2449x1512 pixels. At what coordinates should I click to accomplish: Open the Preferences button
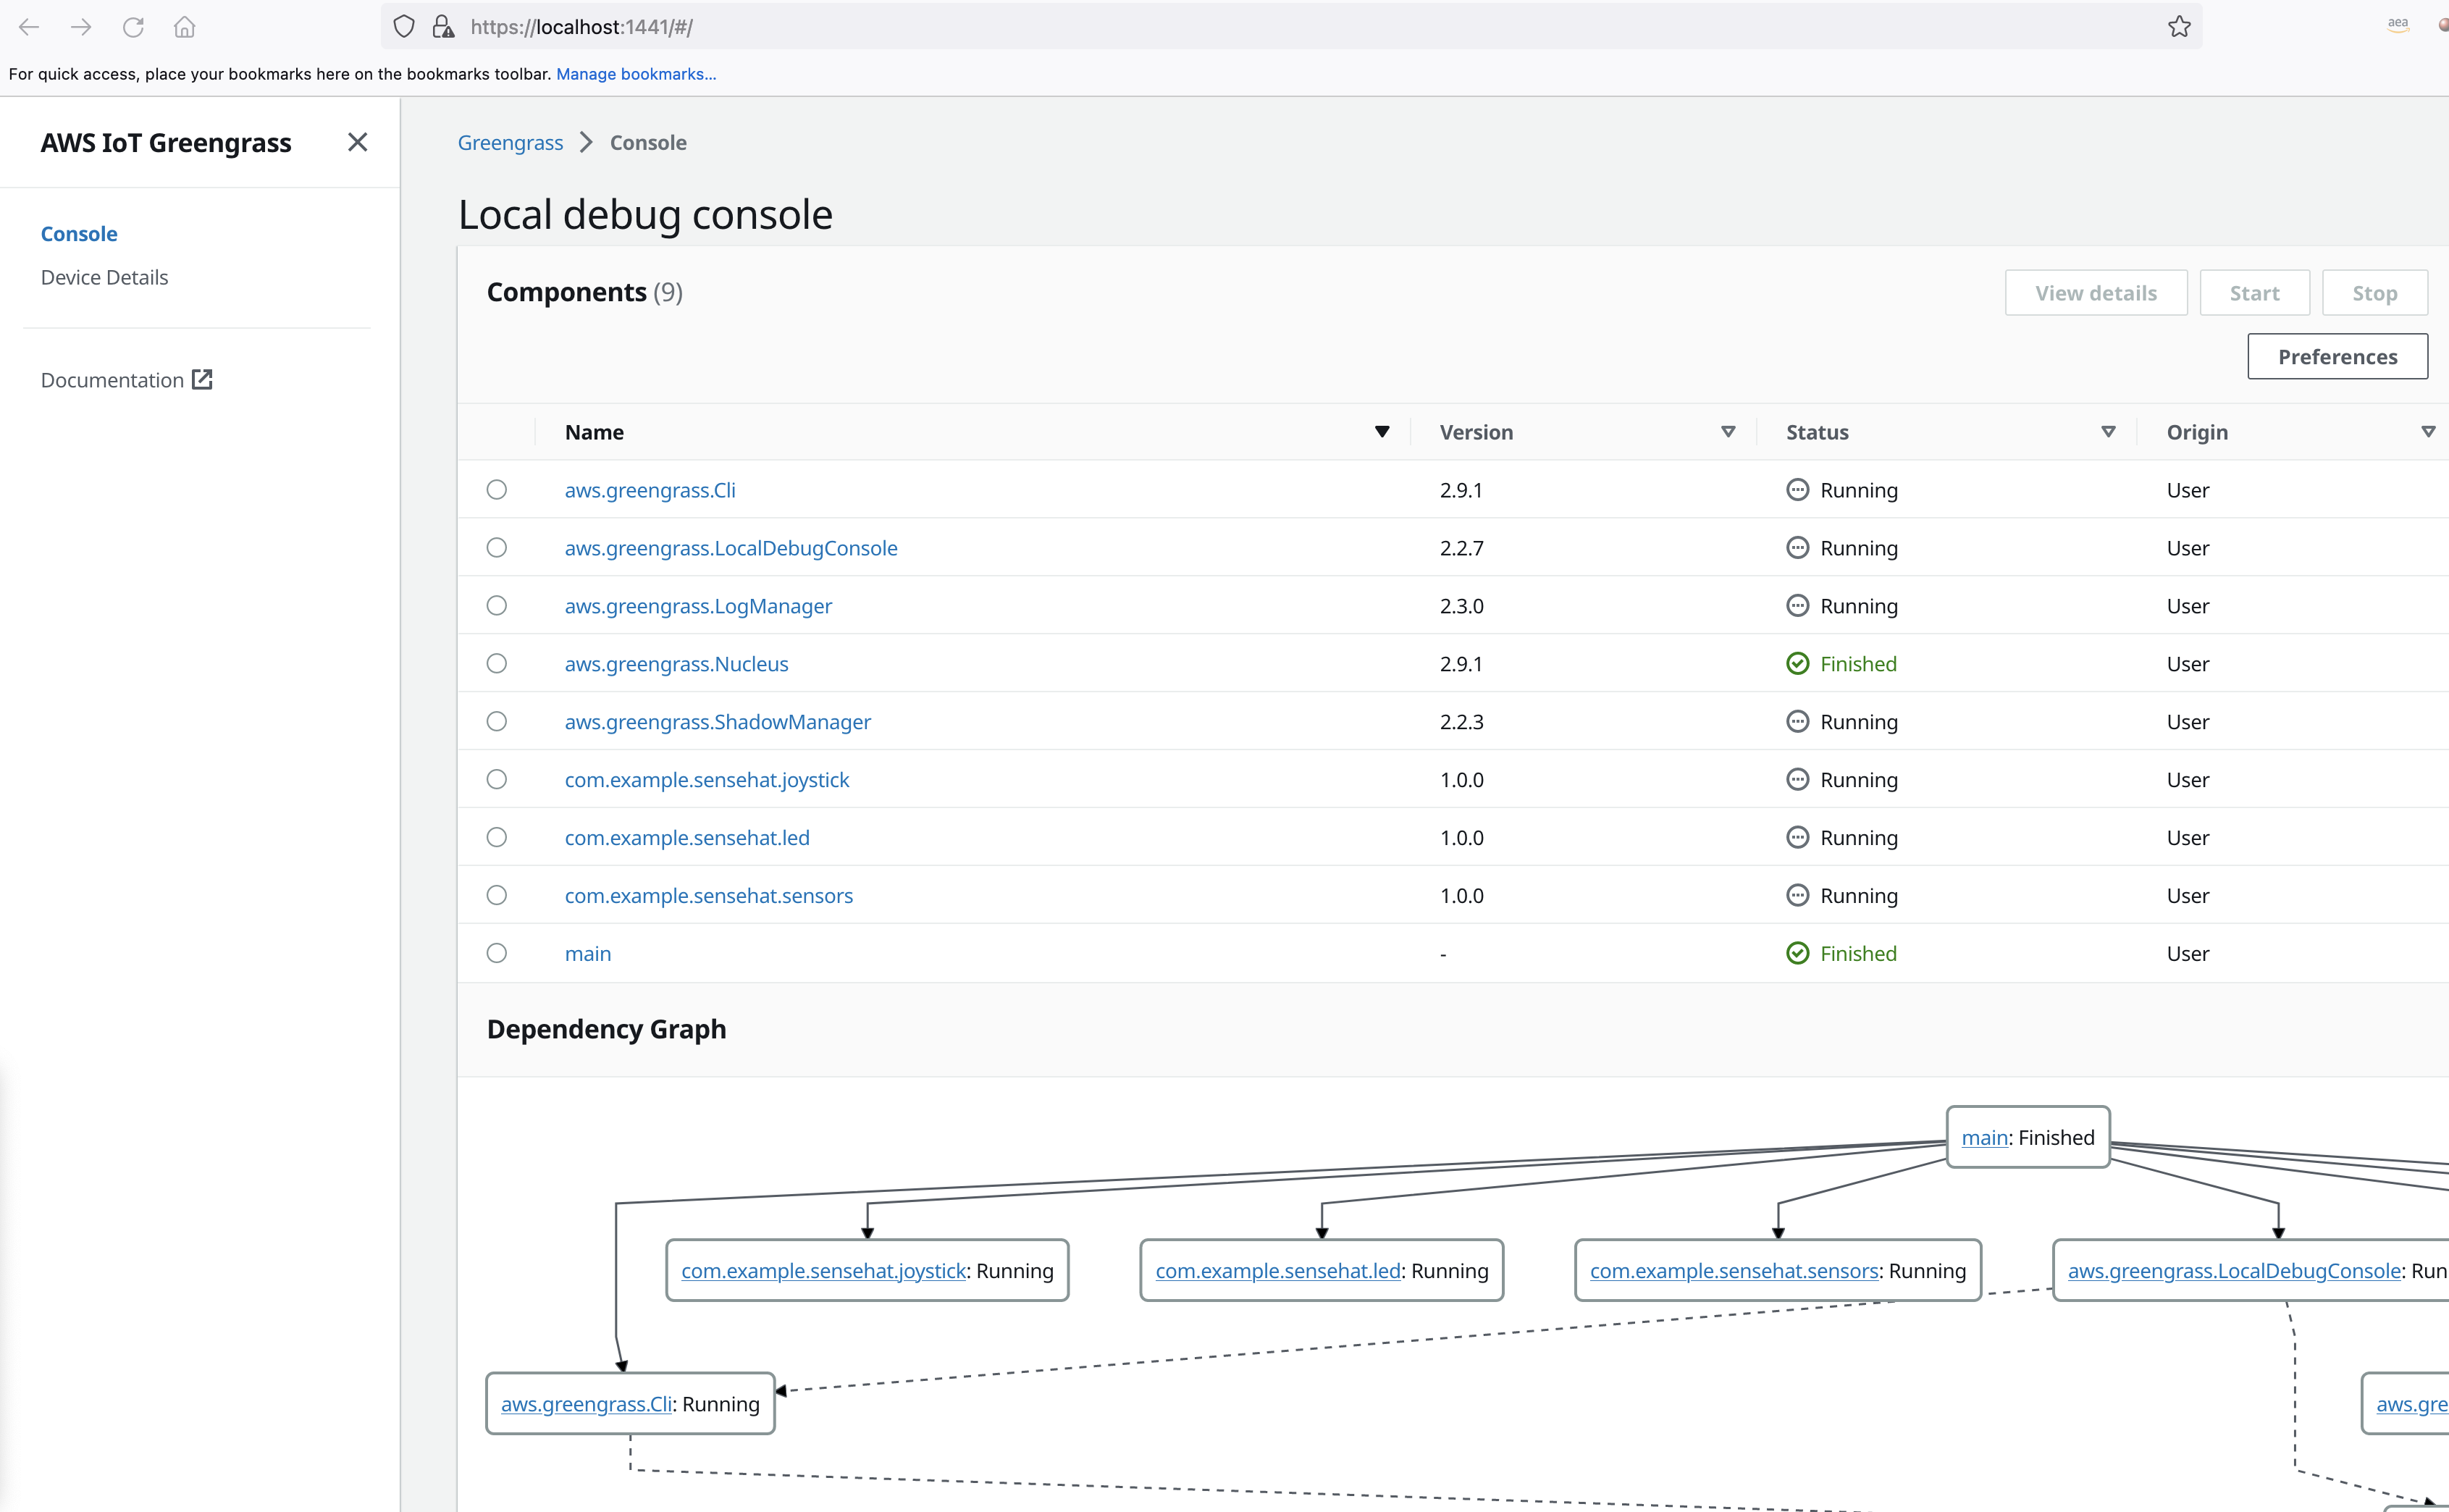pyautogui.click(x=2336, y=357)
